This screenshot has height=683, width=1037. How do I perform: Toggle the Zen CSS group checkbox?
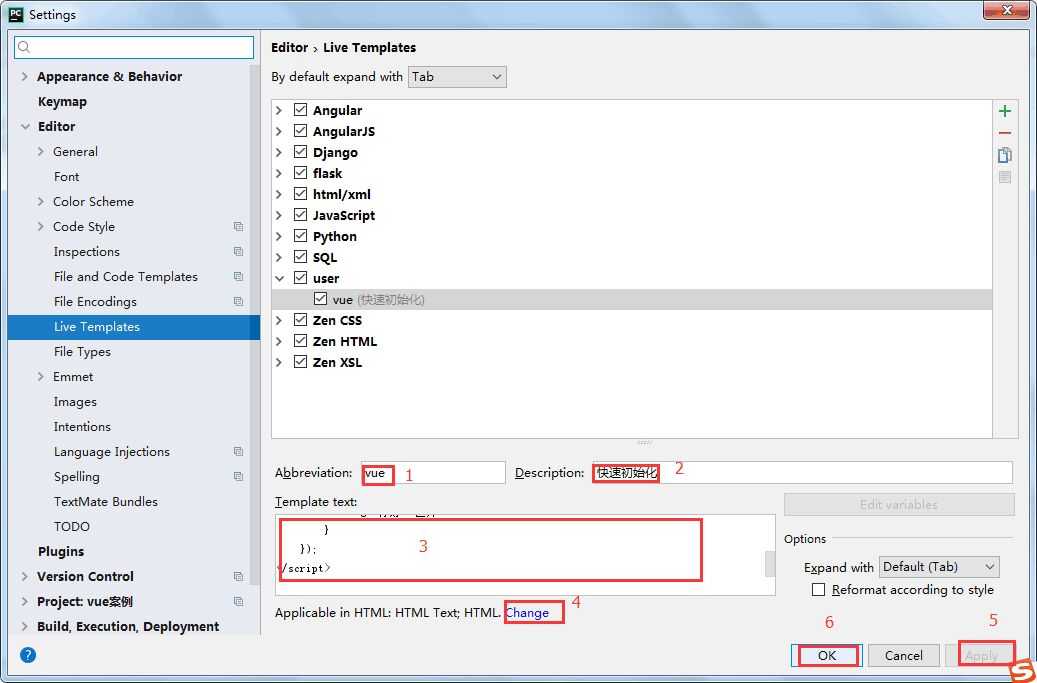300,320
